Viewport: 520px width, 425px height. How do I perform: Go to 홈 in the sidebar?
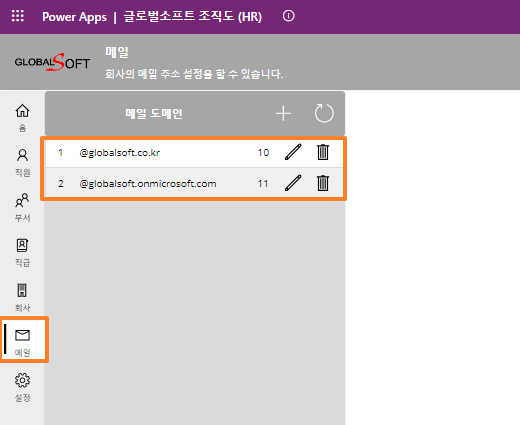click(x=22, y=117)
